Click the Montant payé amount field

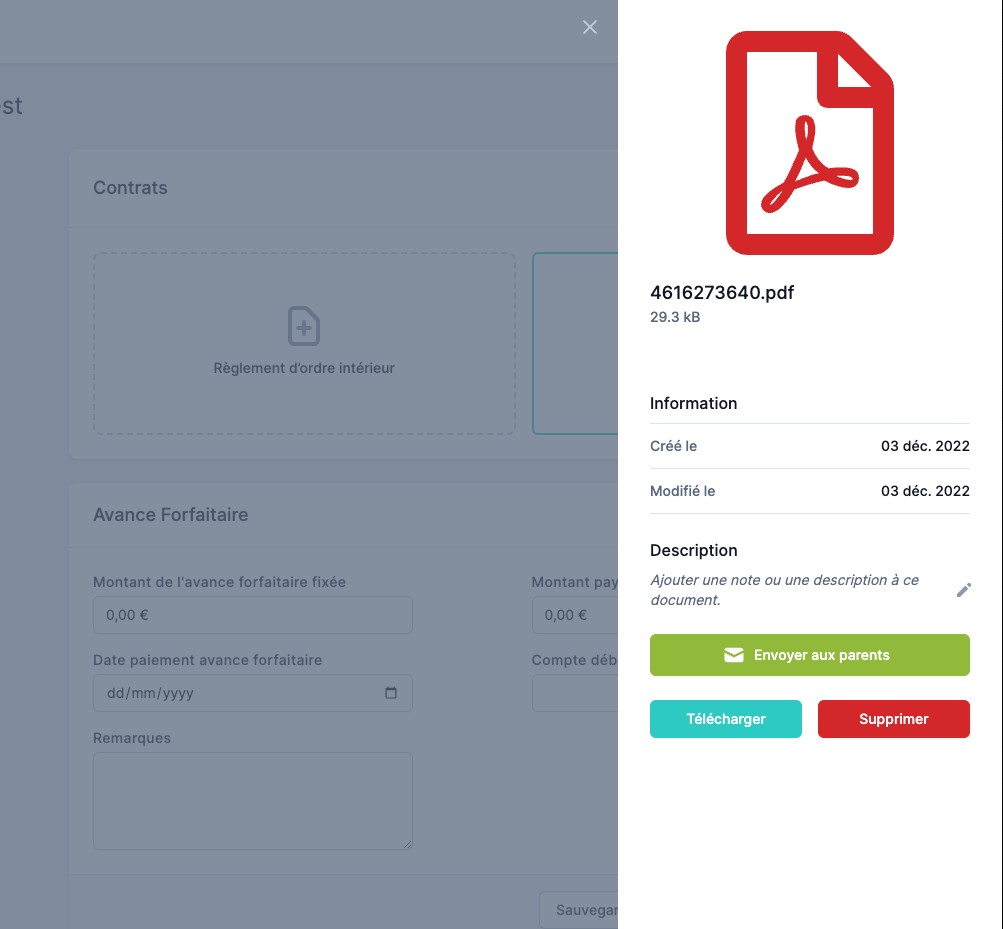coord(575,615)
